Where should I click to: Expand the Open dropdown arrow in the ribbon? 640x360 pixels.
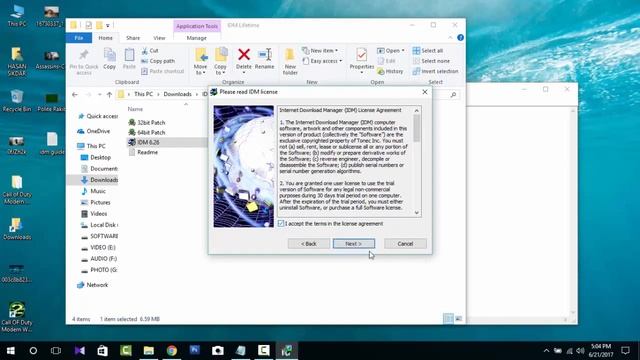pos(403,51)
